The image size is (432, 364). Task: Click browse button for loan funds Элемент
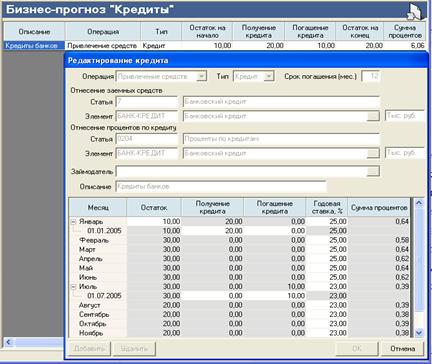pyautogui.click(x=373, y=116)
